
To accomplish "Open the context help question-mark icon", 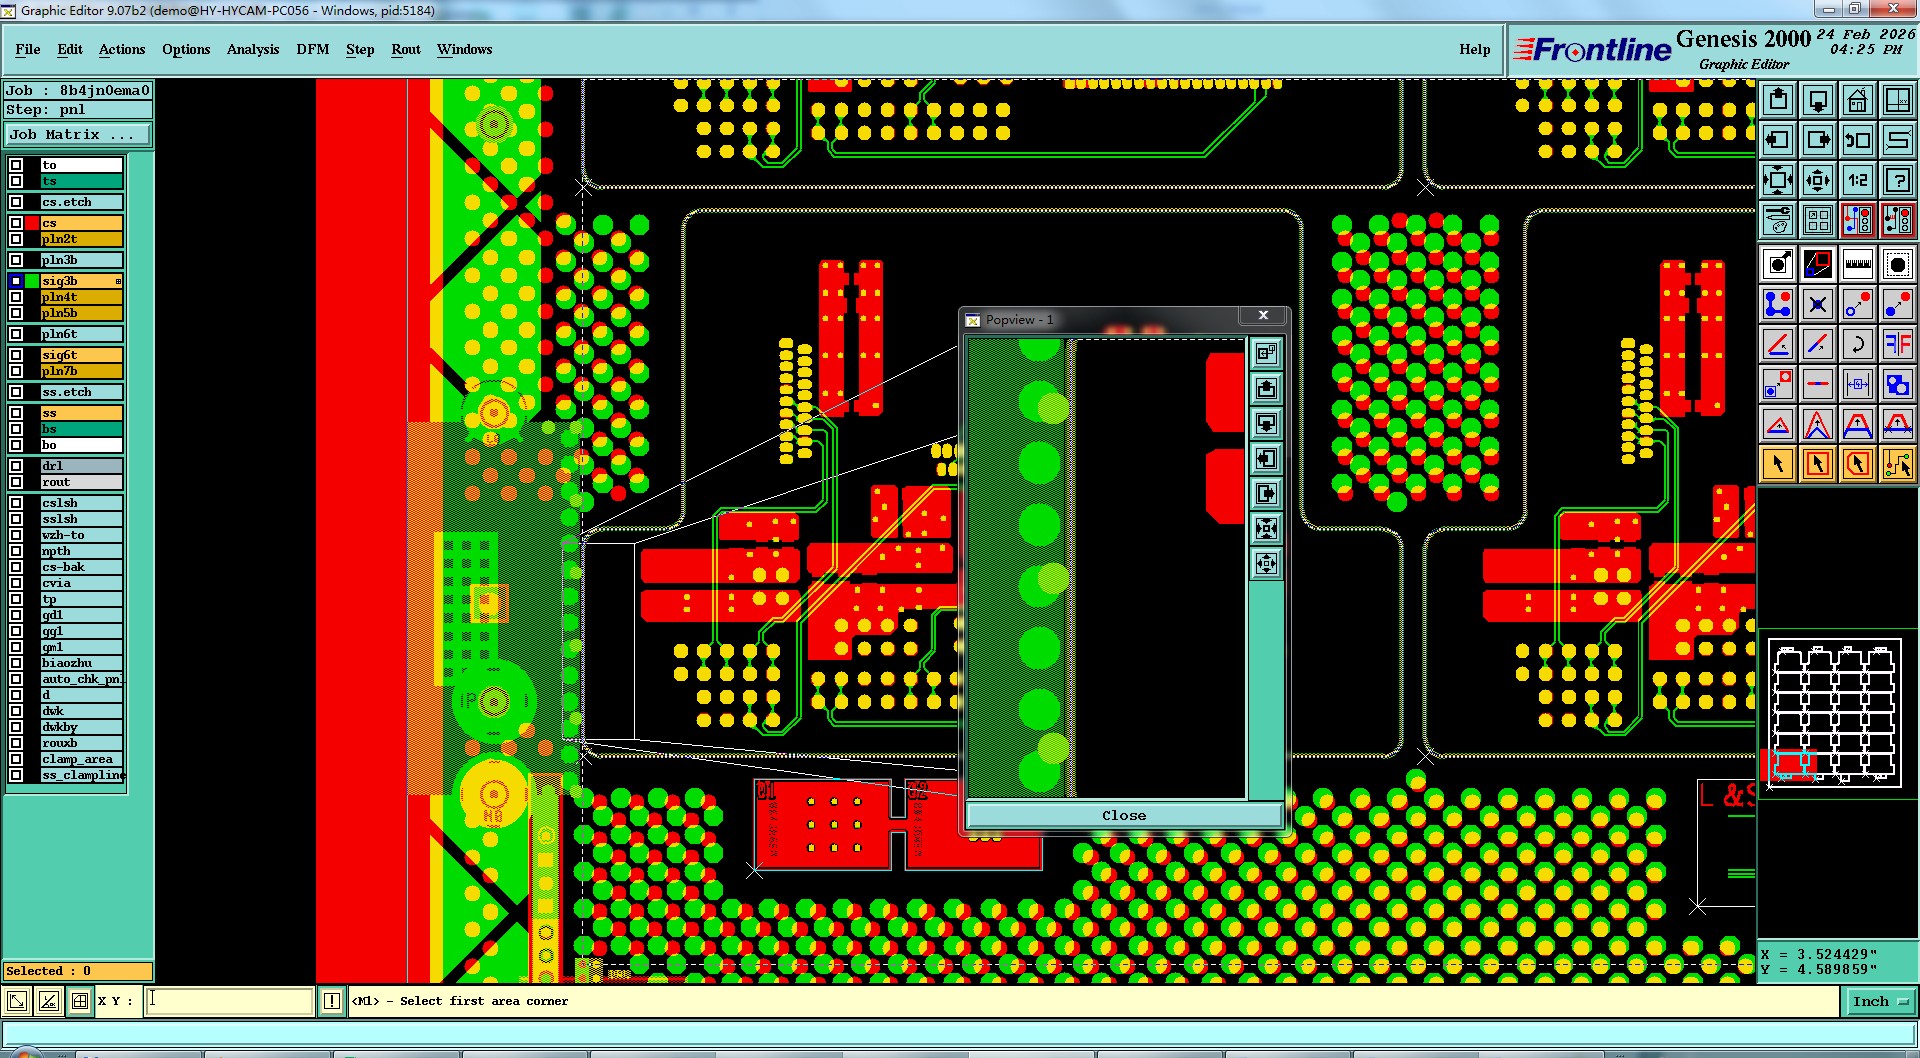I will (x=1897, y=180).
